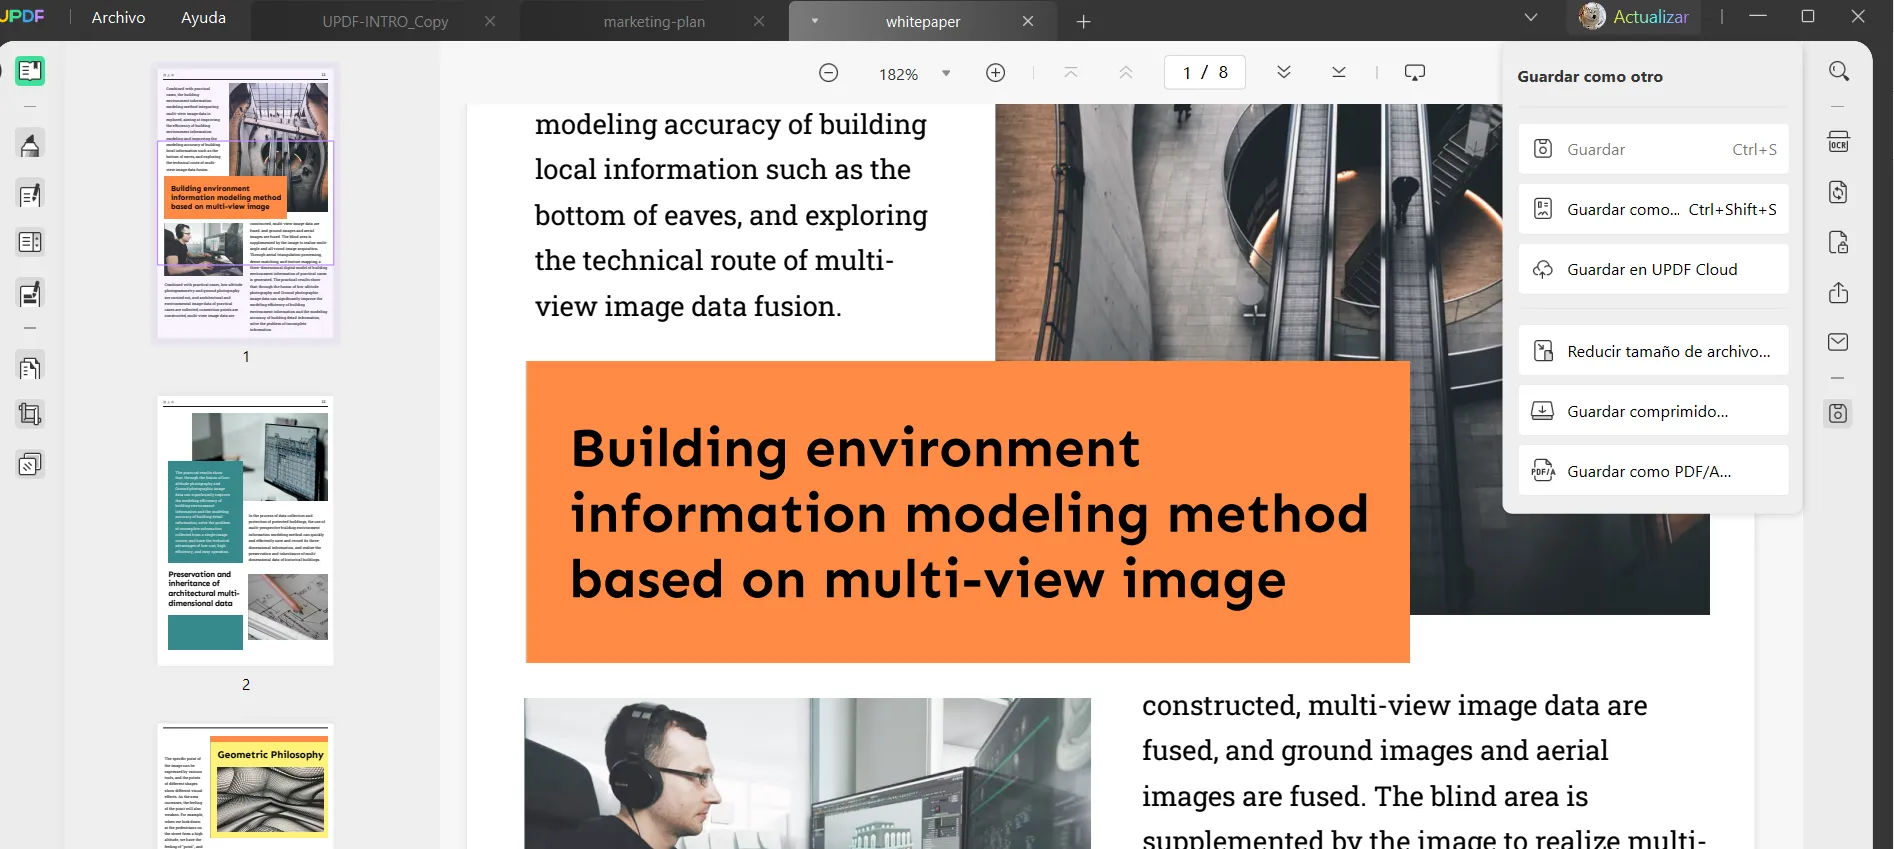Viewport: 1894px width, 849px height.
Task: Select page 3 Geometric Philosophy thumbnail
Action: (x=246, y=787)
